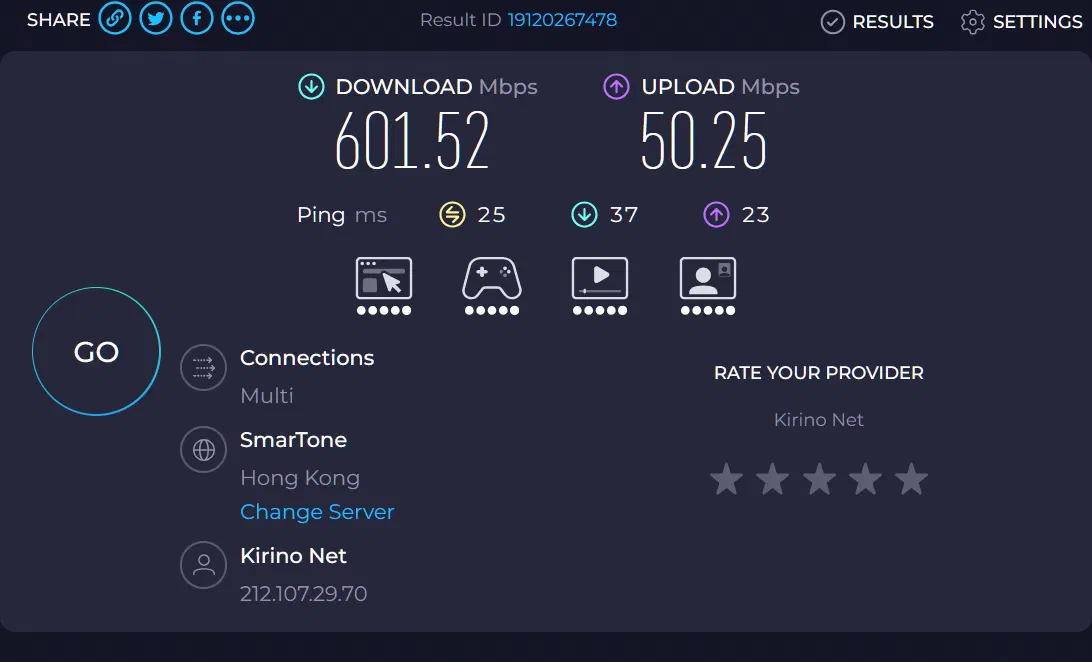Open the Change Server link
Viewport: 1092px width, 662px height.
[317, 512]
